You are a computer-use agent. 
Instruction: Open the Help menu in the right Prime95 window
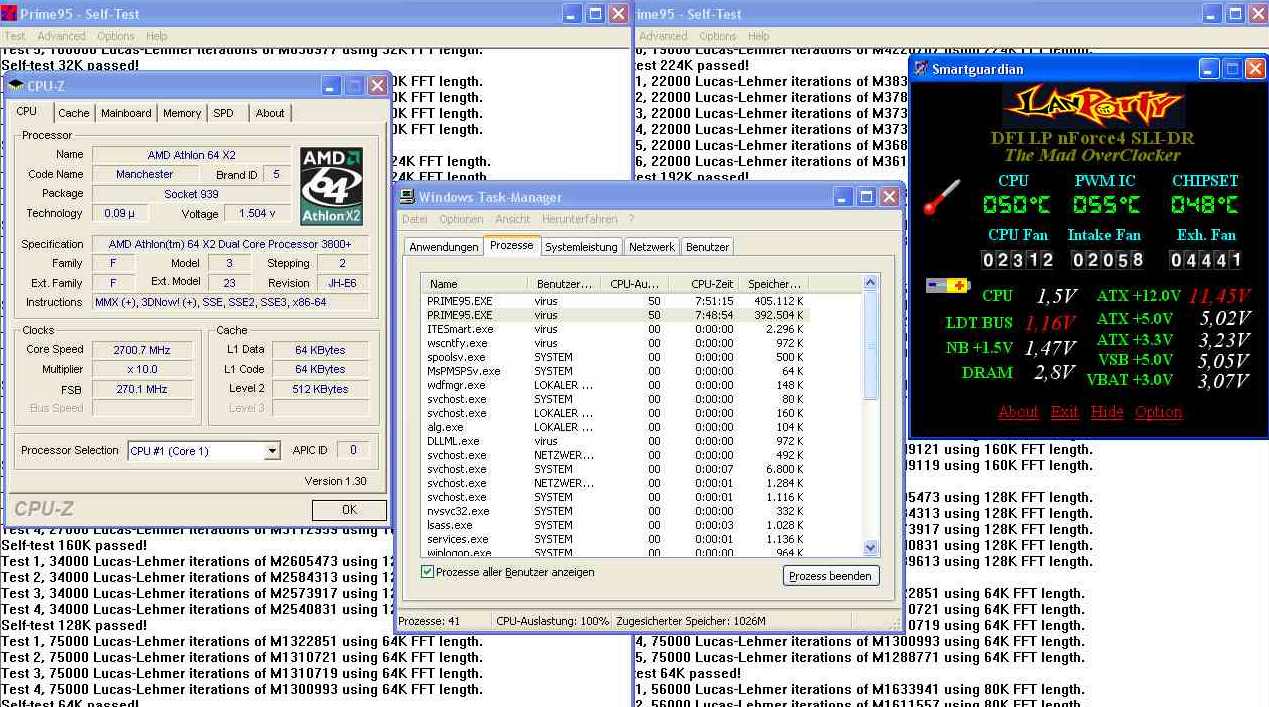point(759,36)
